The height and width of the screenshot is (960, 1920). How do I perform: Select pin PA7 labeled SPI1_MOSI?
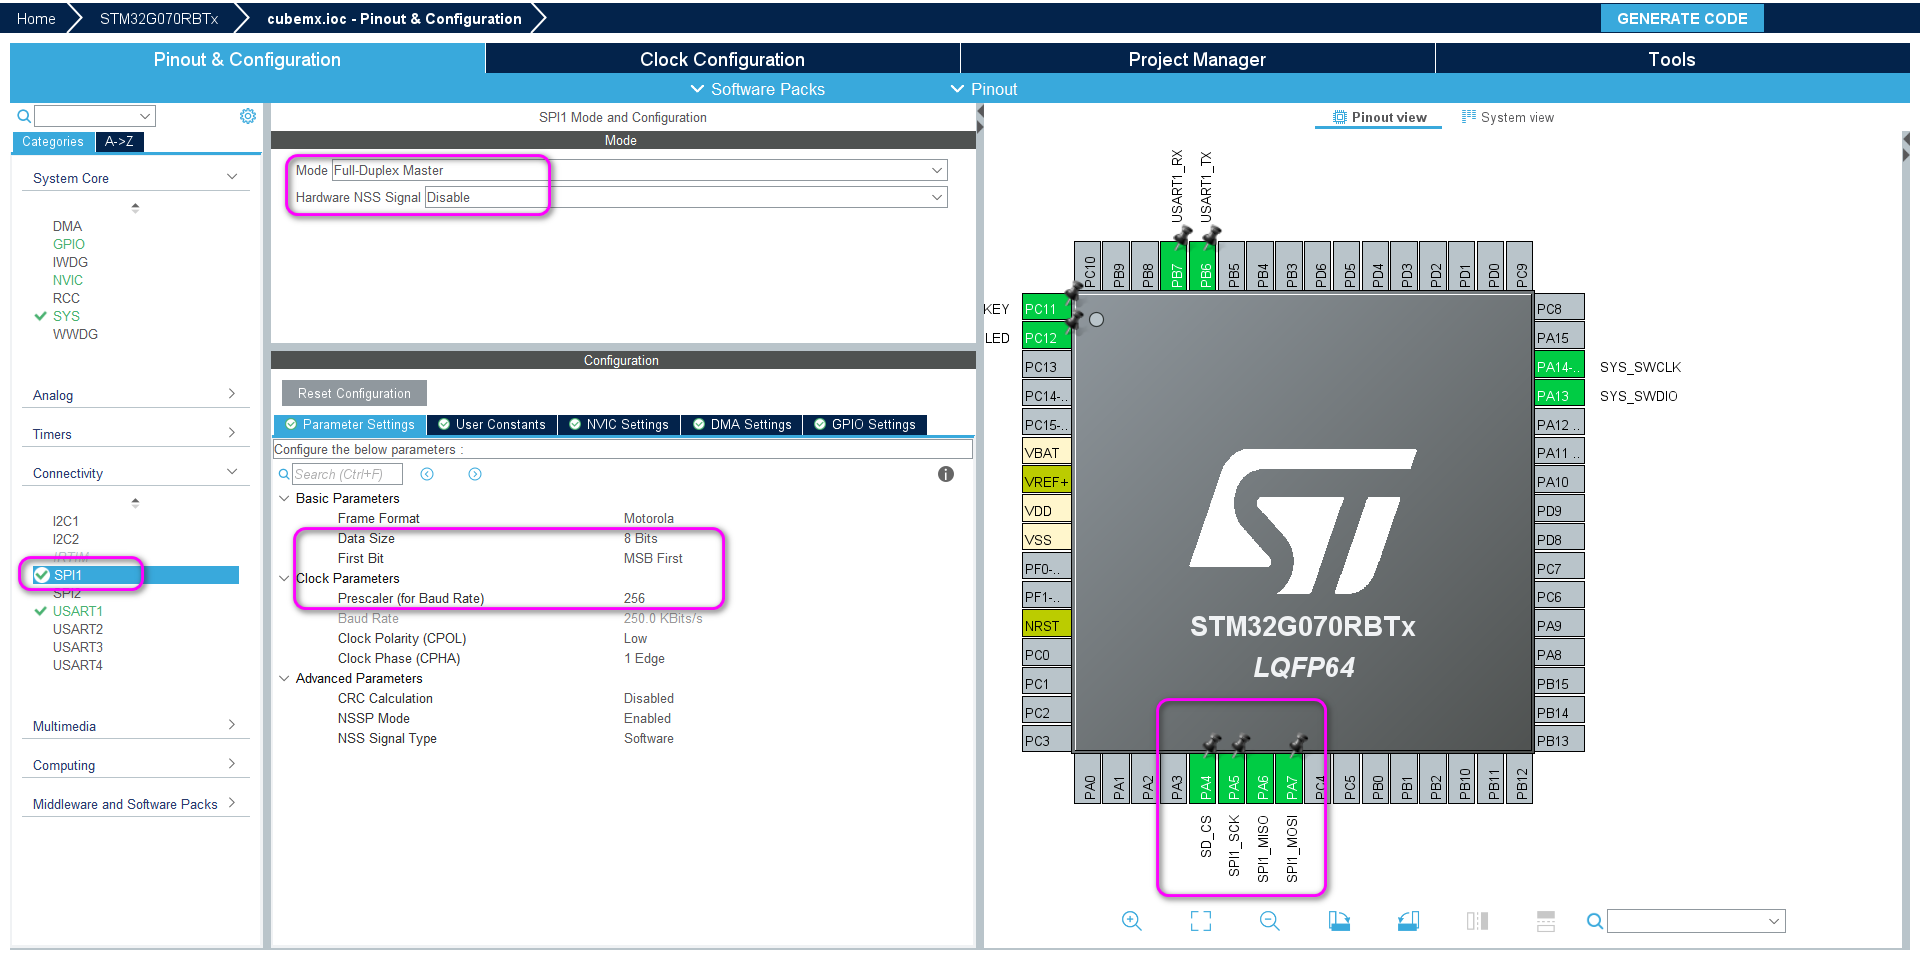coord(1292,778)
